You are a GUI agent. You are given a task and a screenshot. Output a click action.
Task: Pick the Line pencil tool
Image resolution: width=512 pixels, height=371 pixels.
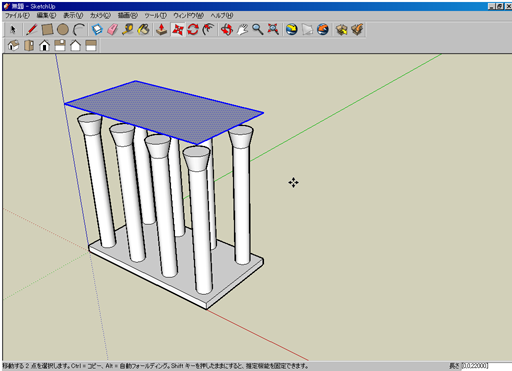coord(32,30)
